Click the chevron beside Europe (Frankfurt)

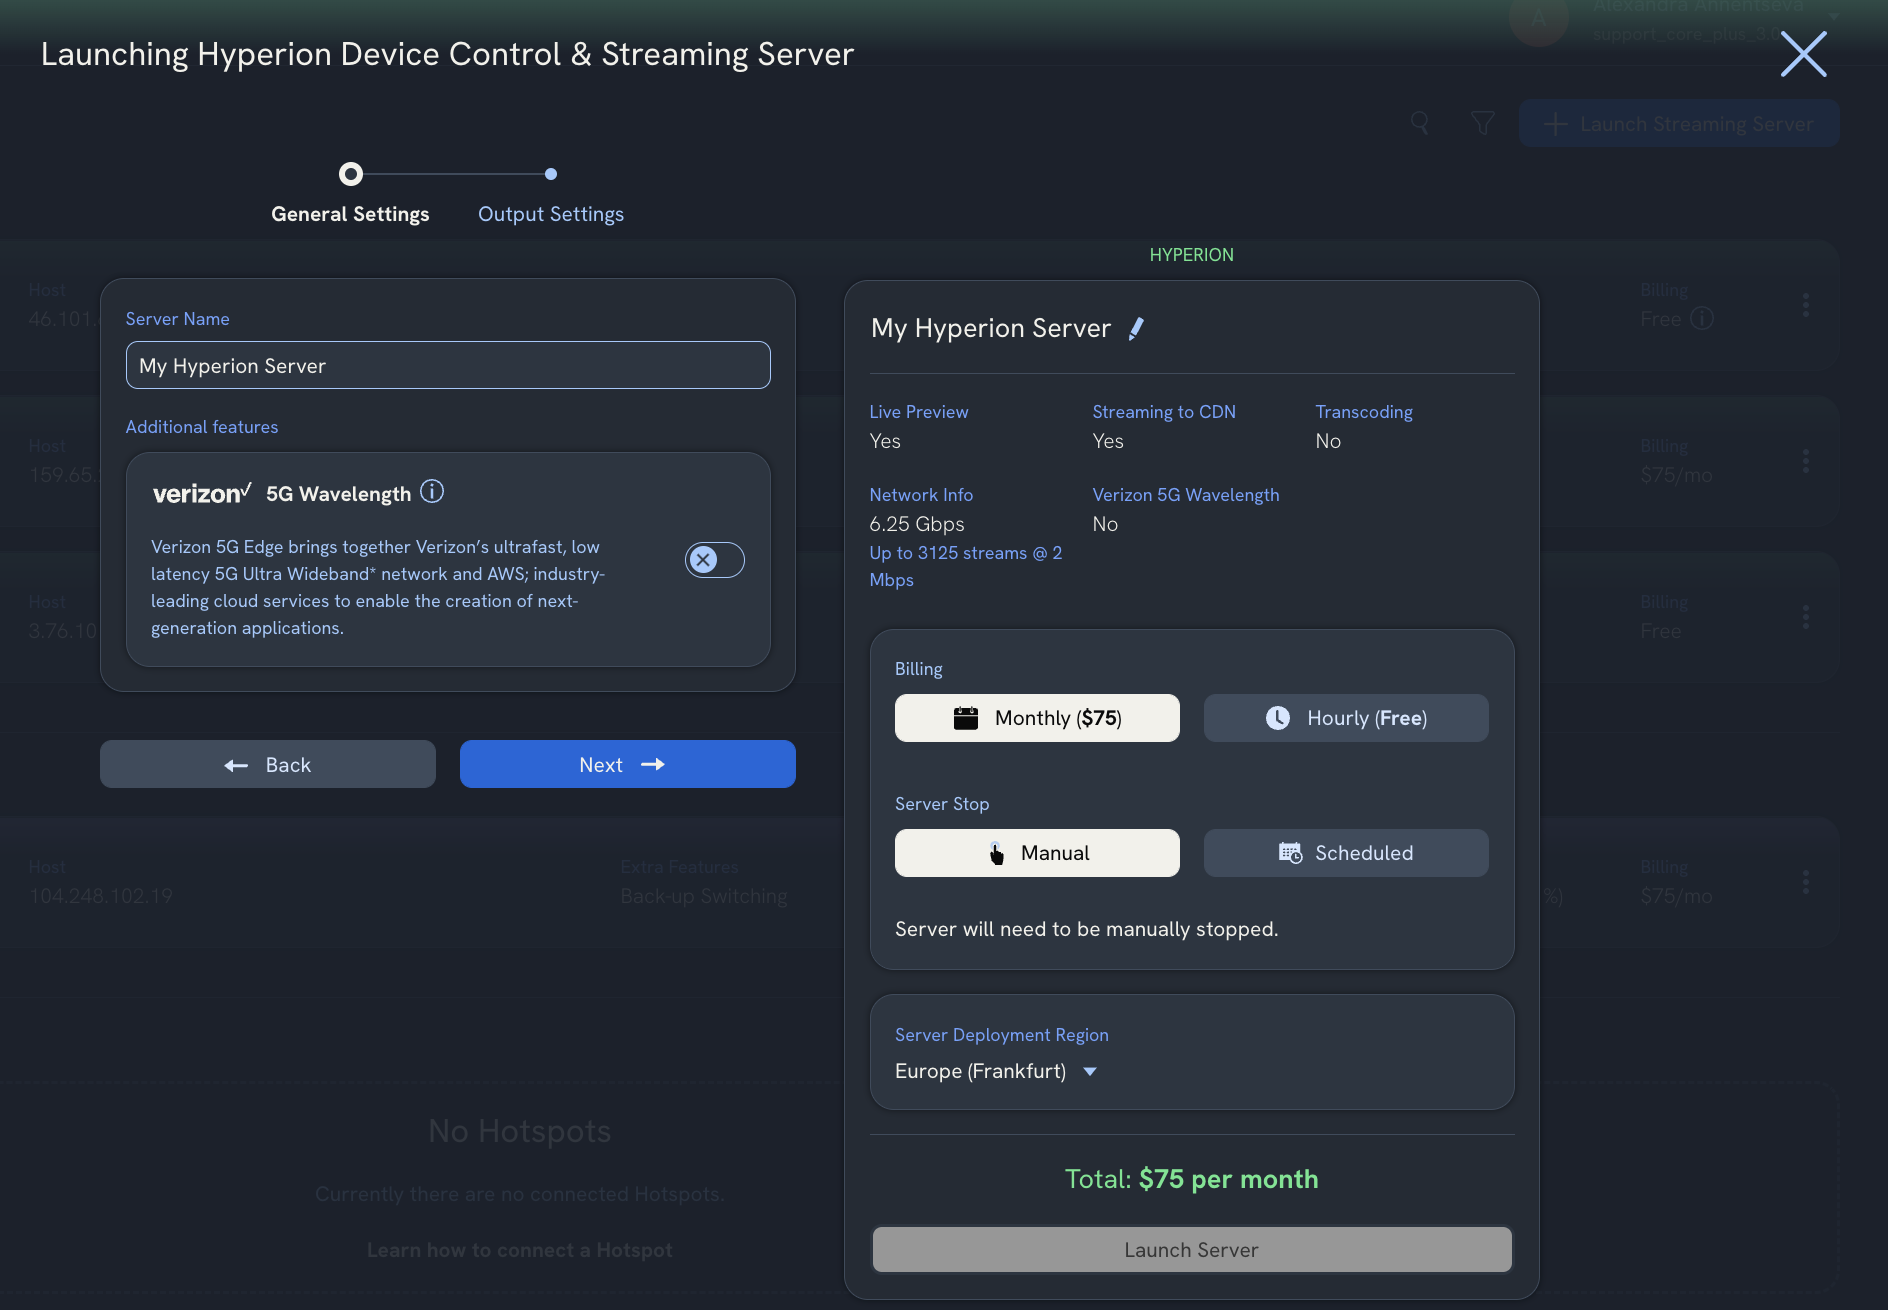click(1089, 1071)
